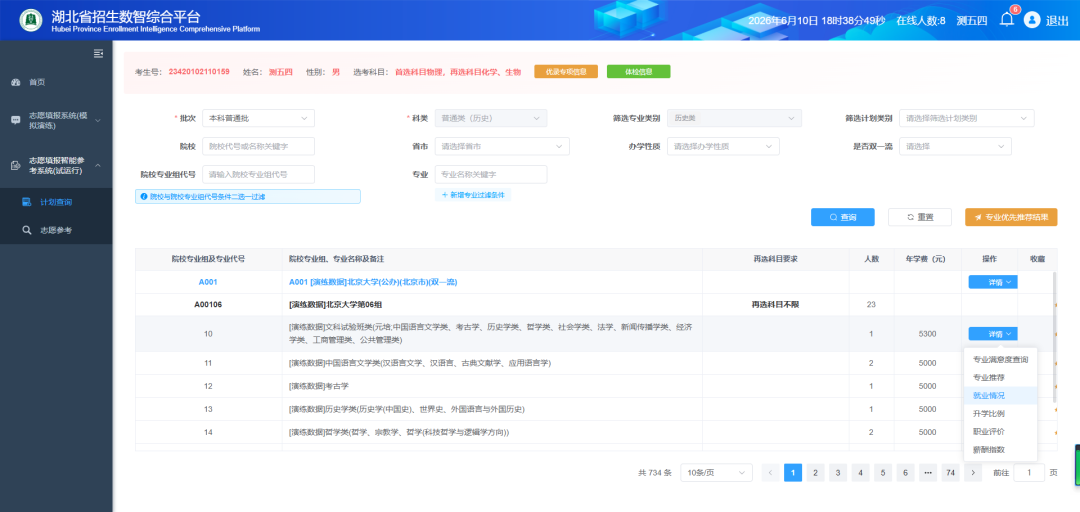Click the A00106 group code cell
The width and height of the screenshot is (1080, 512).
click(208, 305)
